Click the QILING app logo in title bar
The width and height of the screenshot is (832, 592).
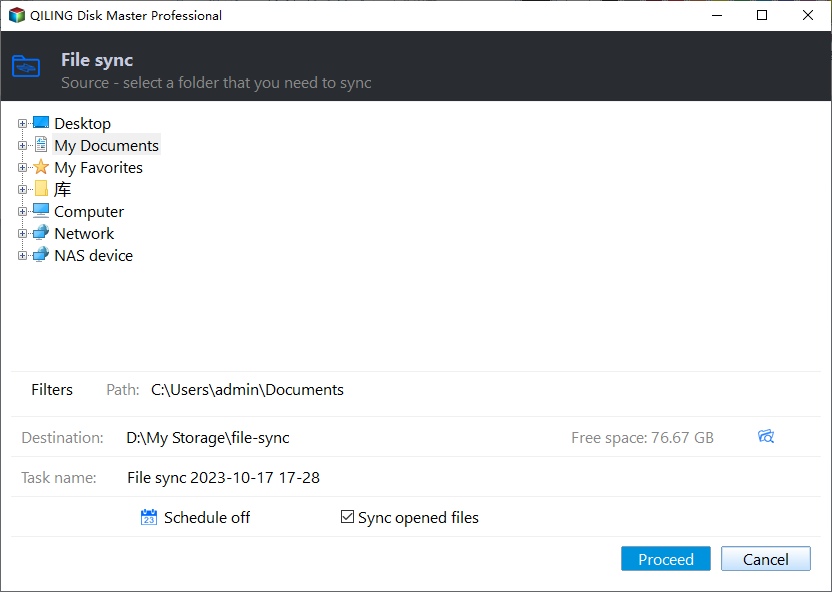tap(16, 15)
